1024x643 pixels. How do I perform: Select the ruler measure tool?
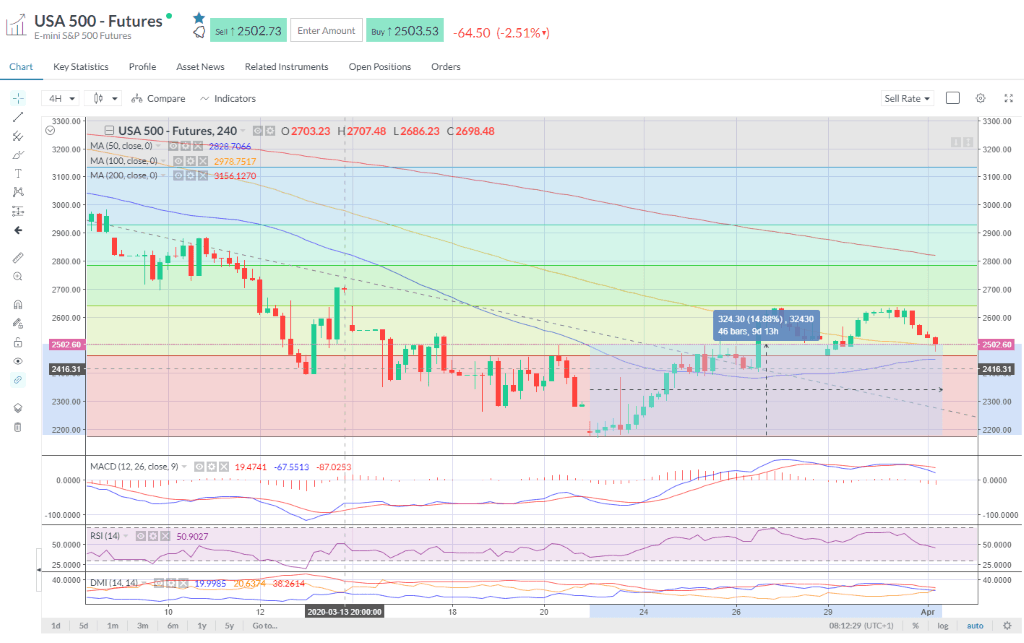point(18,257)
